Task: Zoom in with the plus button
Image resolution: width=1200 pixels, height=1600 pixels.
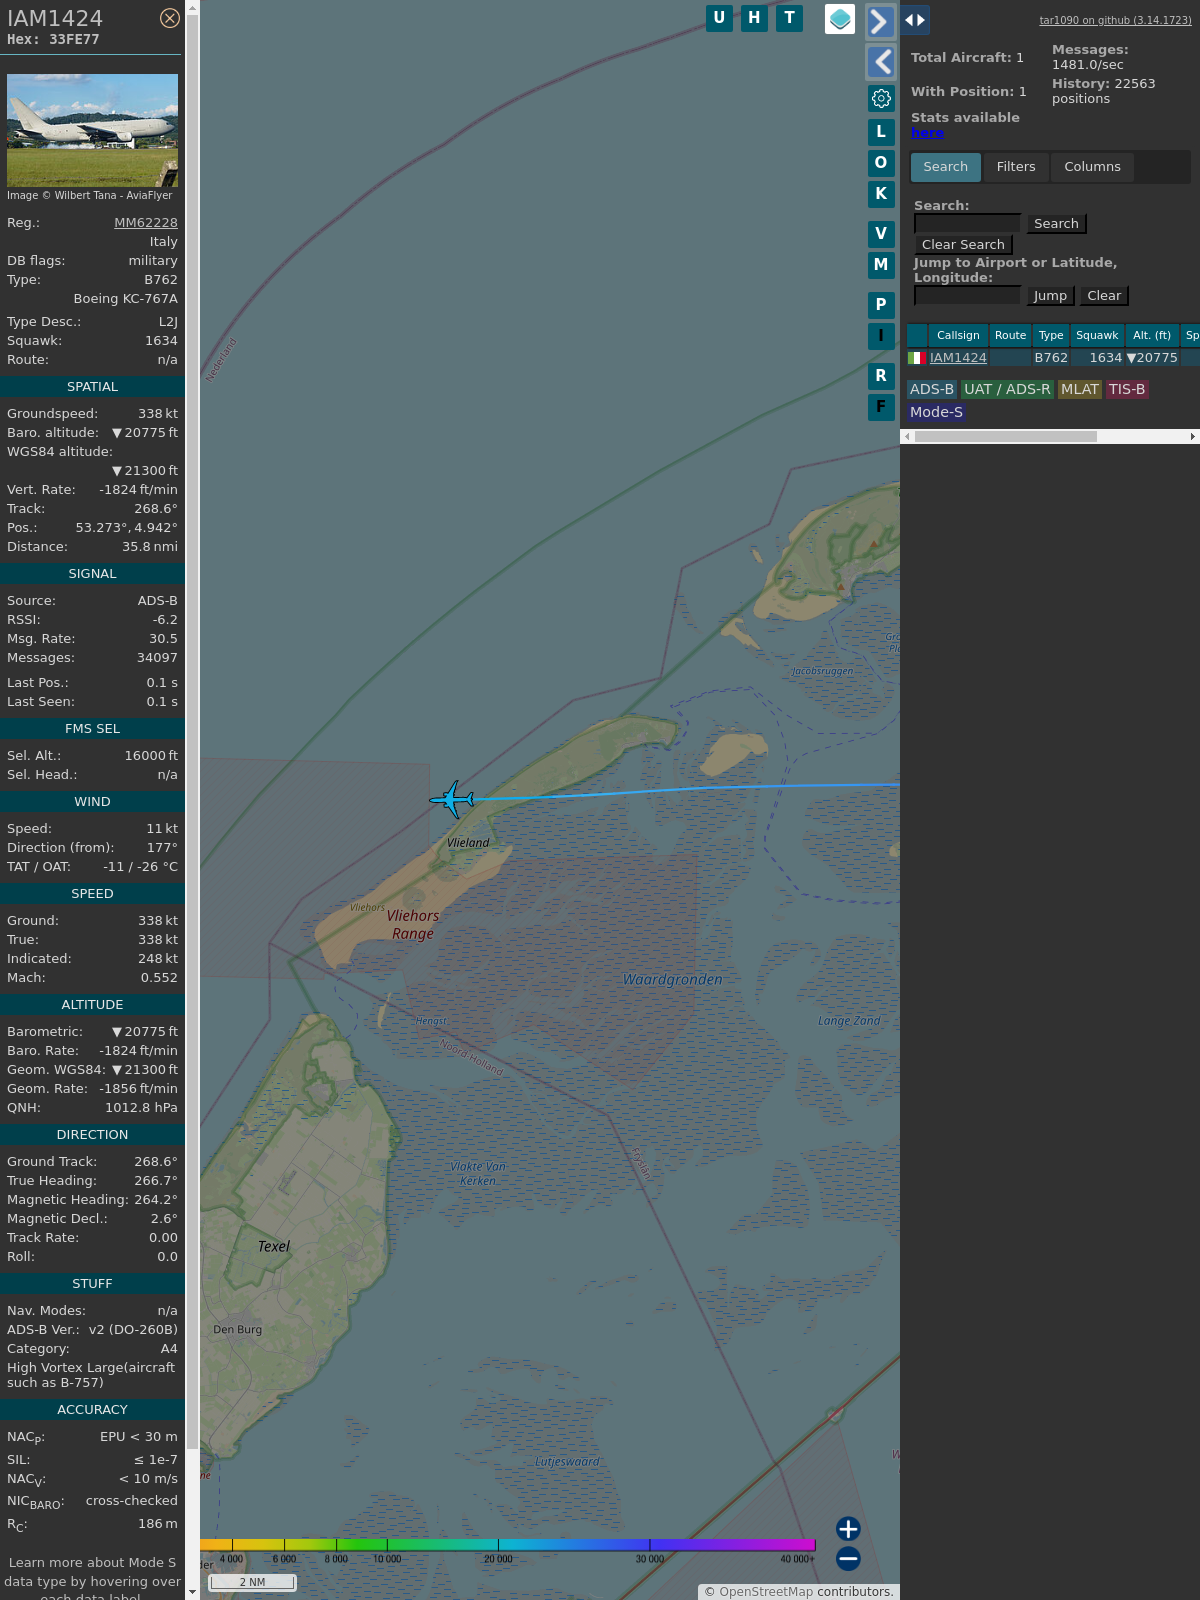Action: (848, 1528)
